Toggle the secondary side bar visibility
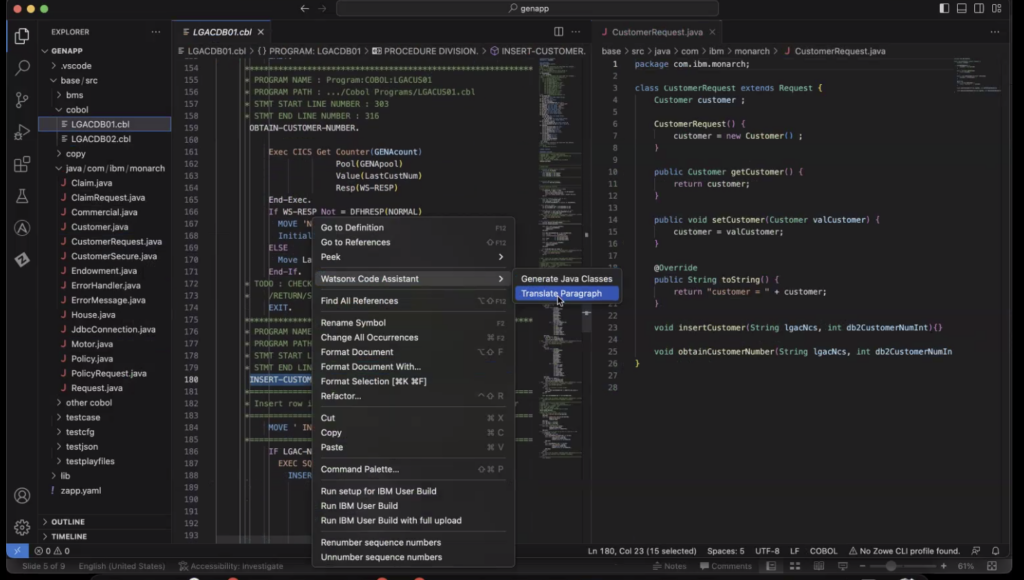The height and width of the screenshot is (580, 1024). 977,8
